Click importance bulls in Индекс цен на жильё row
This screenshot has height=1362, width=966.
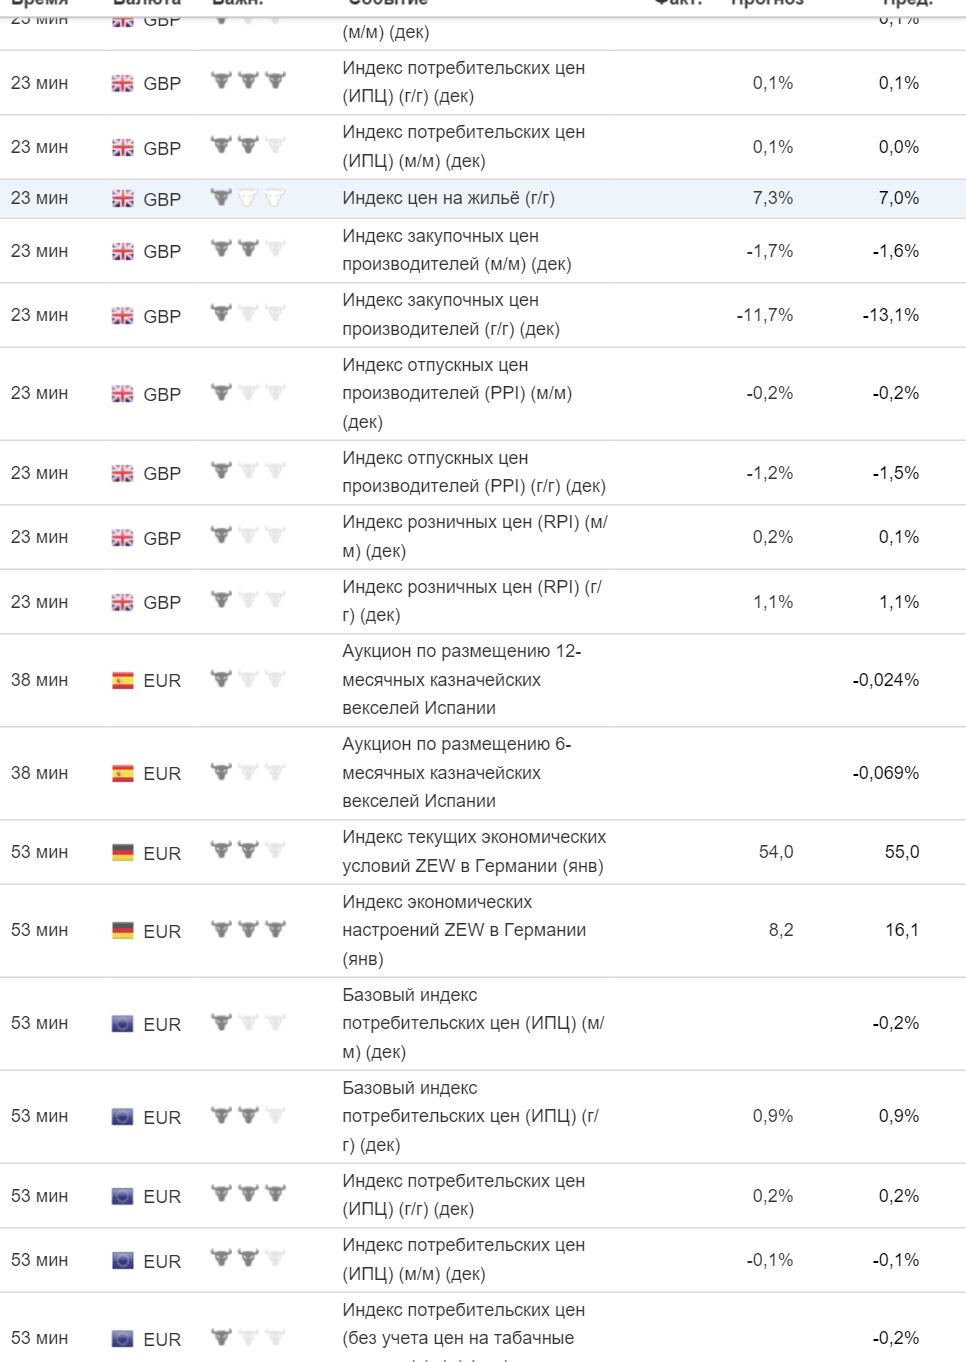pos(248,198)
